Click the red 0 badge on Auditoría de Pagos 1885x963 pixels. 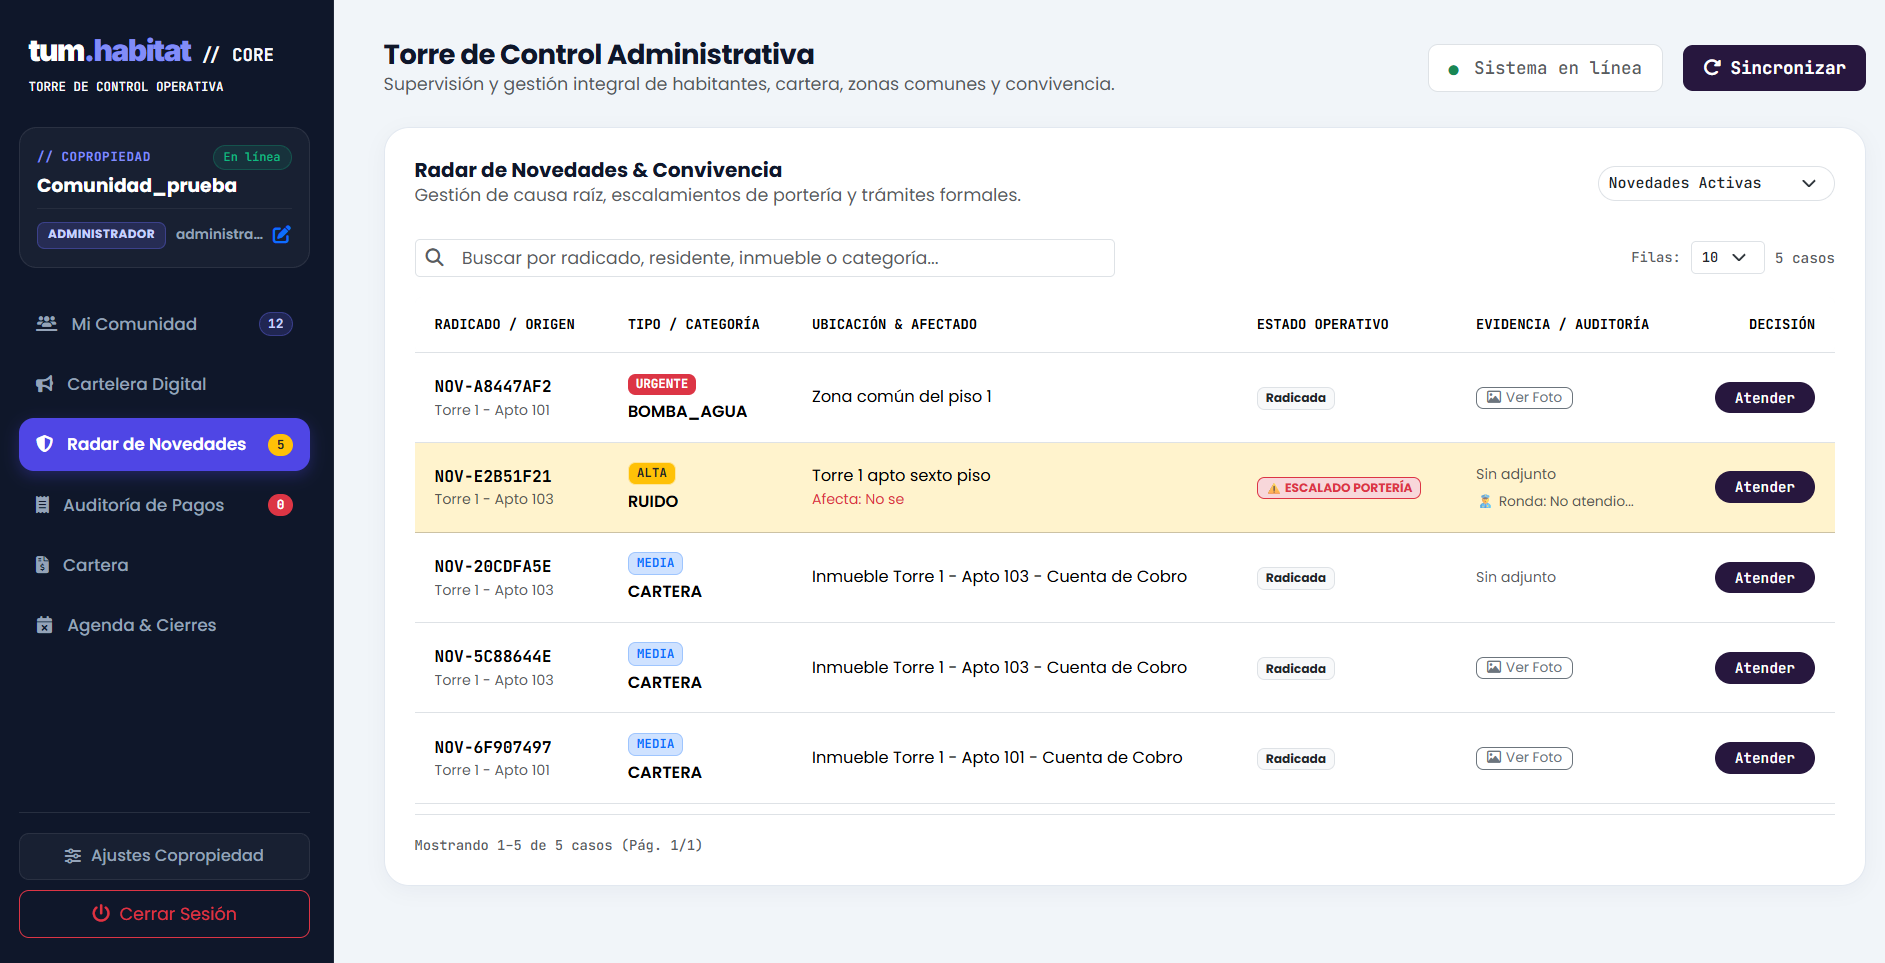click(x=280, y=505)
